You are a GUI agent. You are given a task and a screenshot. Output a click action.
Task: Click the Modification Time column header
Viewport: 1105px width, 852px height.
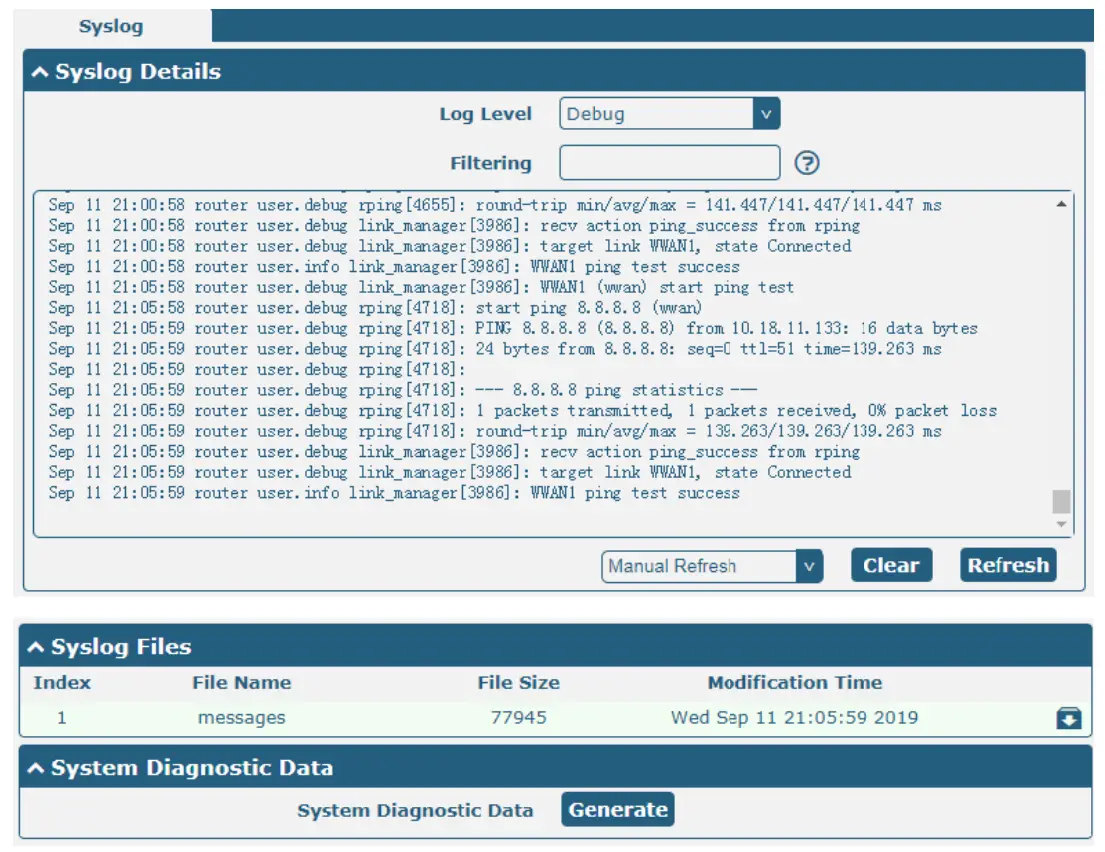click(x=794, y=683)
